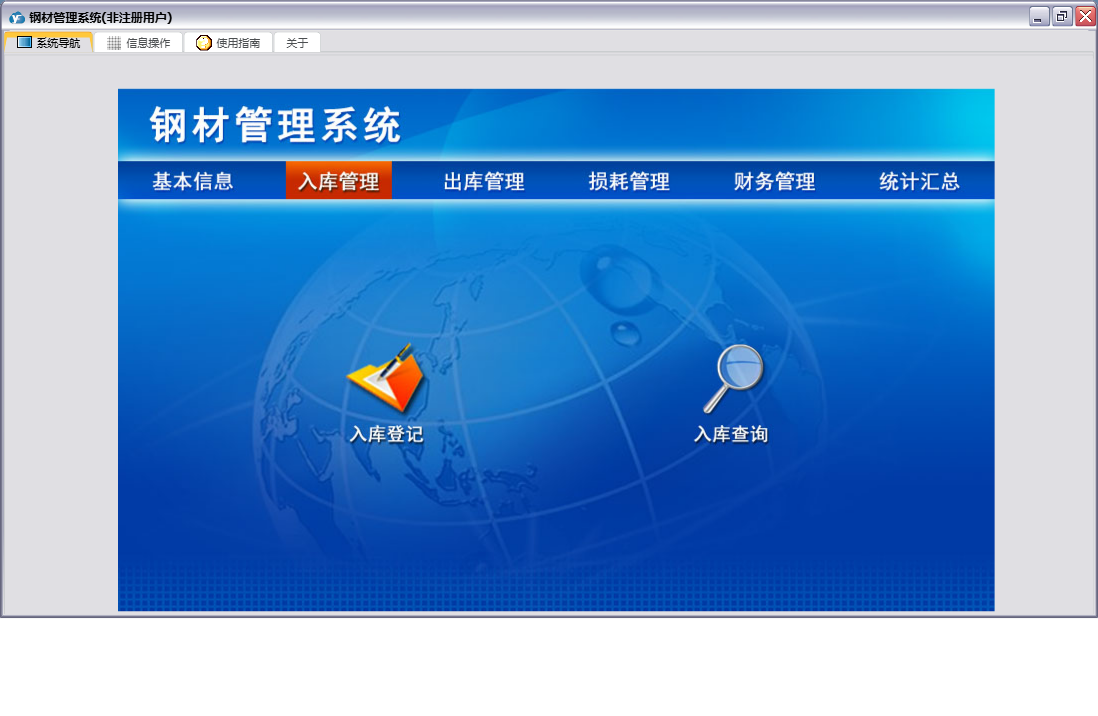Viewport: 1098px width, 716px height.
Task: Click the window title bar text
Action: [100, 17]
